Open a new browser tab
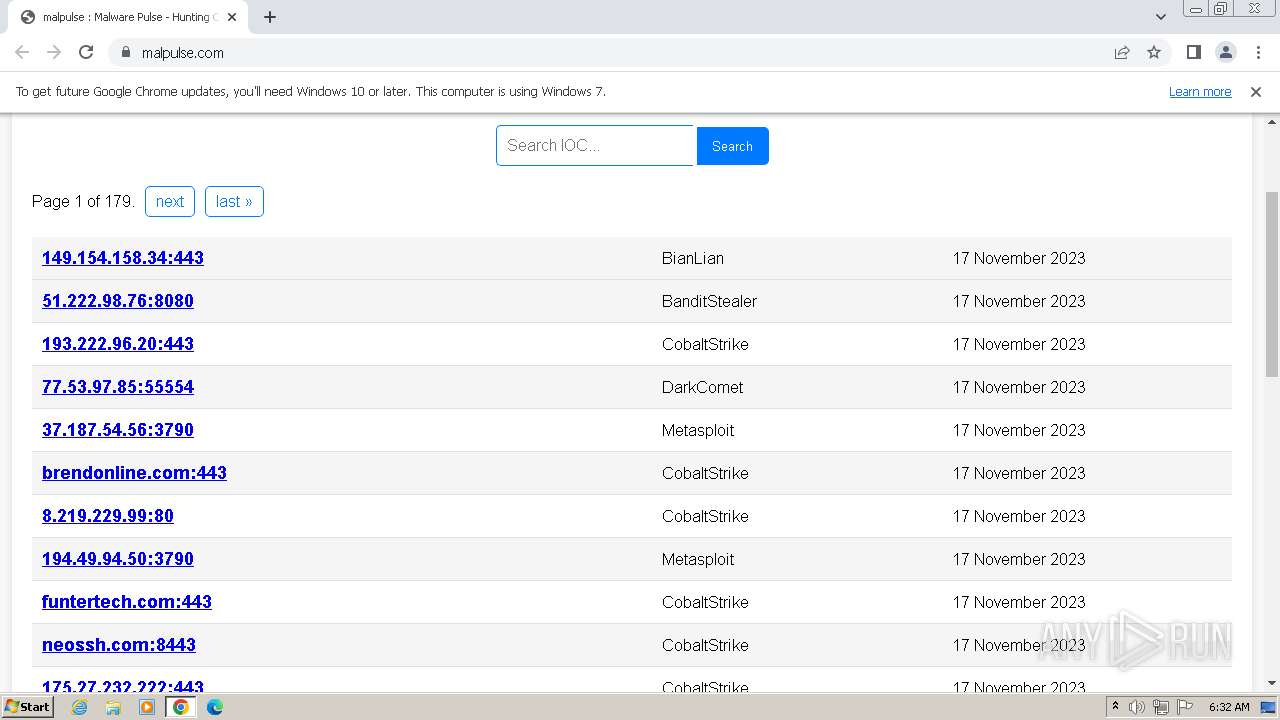 (270, 17)
